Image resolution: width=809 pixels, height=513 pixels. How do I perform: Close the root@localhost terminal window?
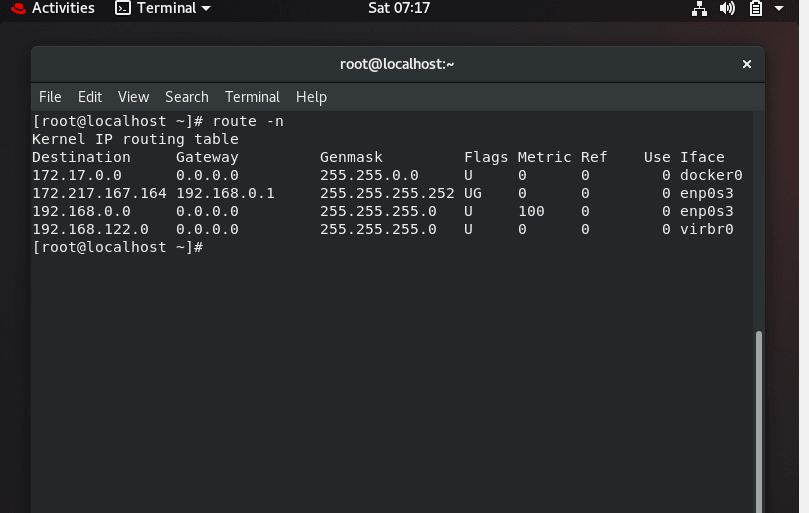(x=747, y=64)
